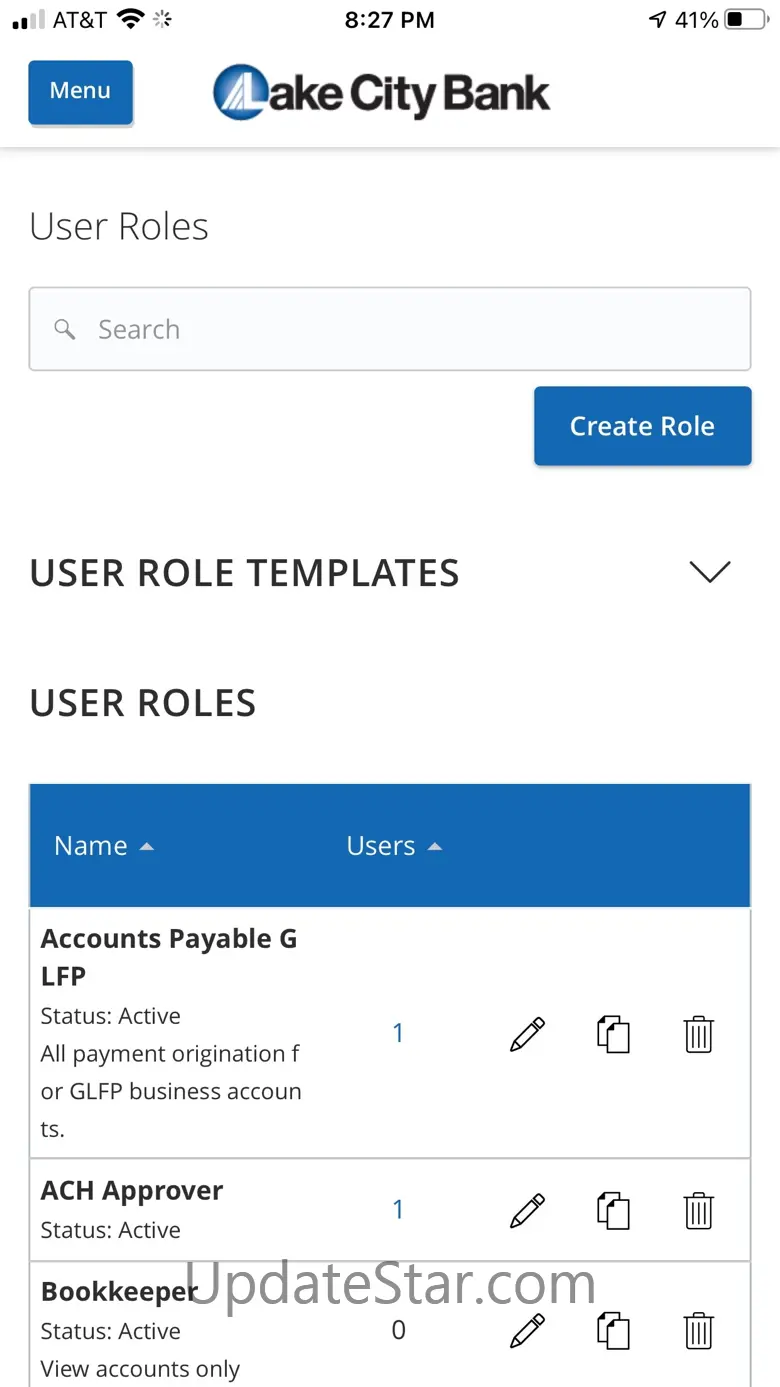Open user count for Accounts Payable GLFP
This screenshot has height=1387, width=780.
tap(398, 1033)
